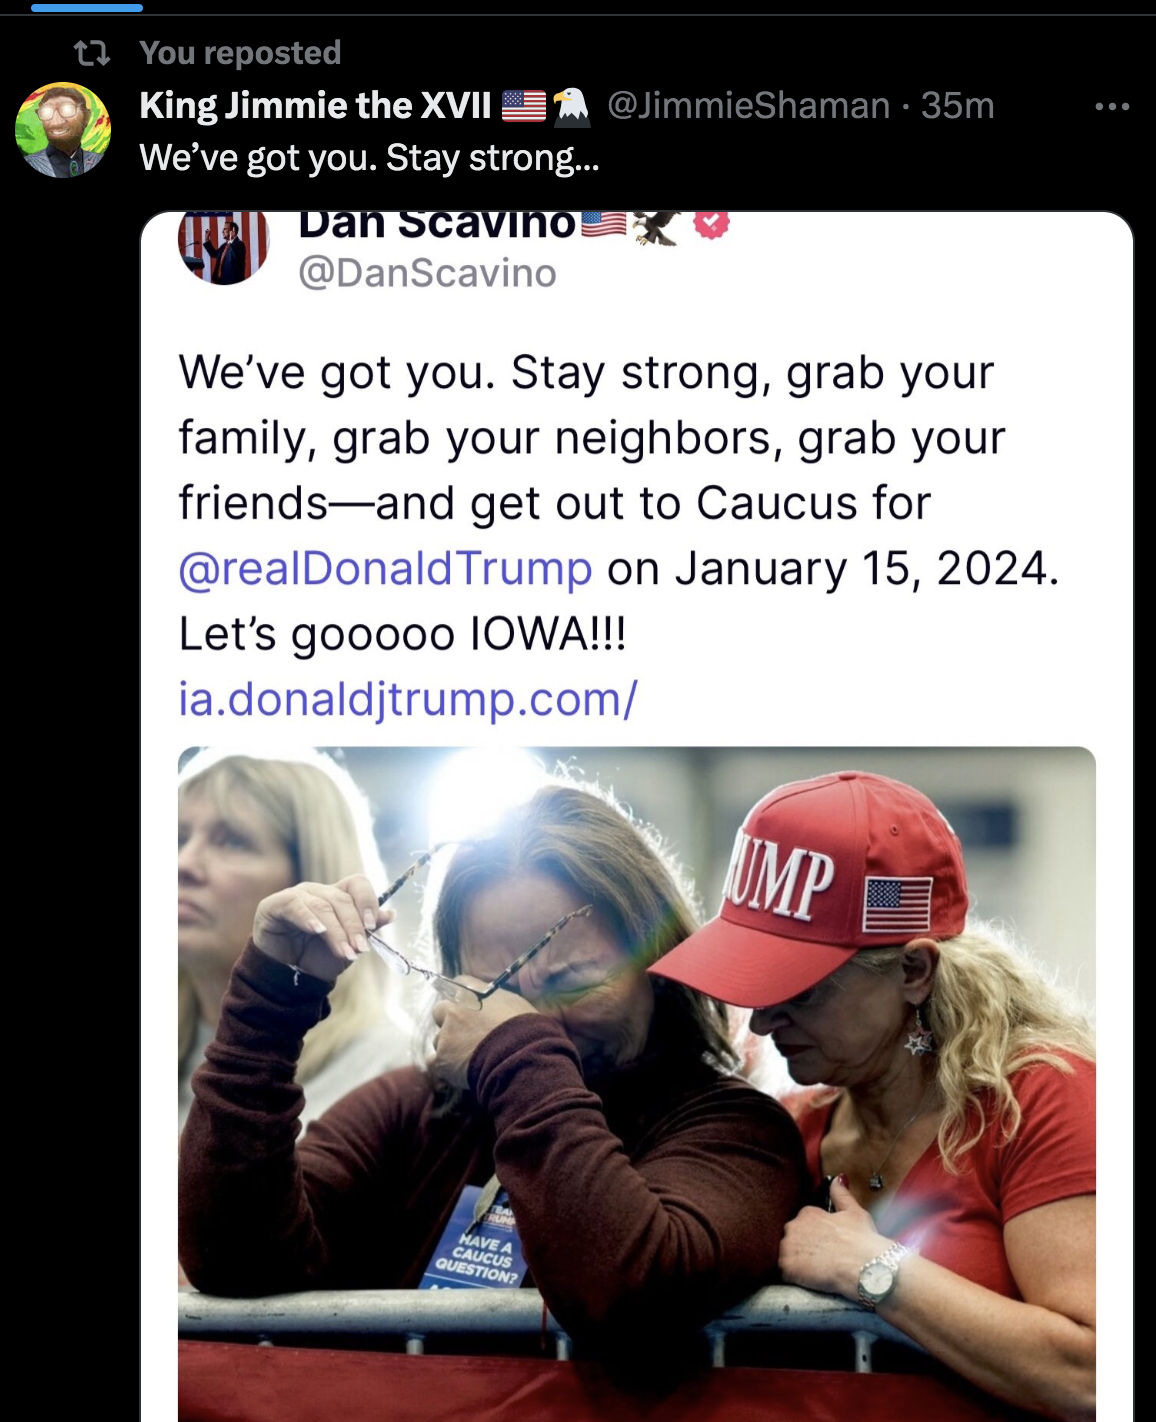Click the pink verified checkmark badge
This screenshot has height=1422, width=1156.
[711, 224]
